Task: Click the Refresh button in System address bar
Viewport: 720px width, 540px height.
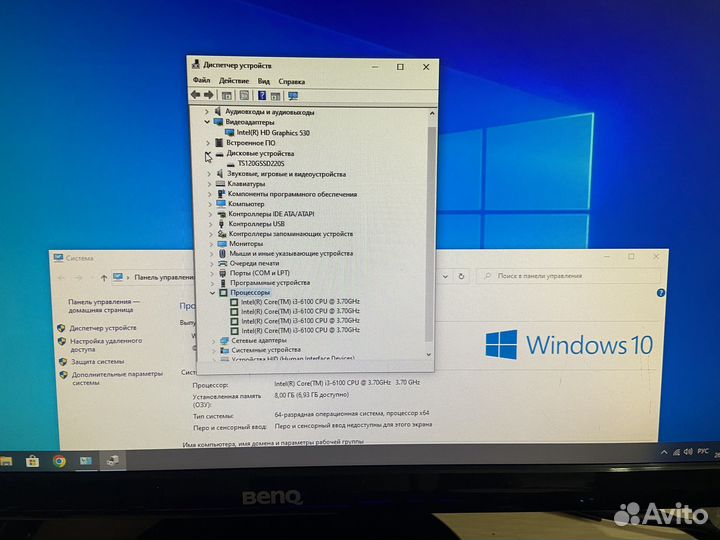Action: click(461, 276)
